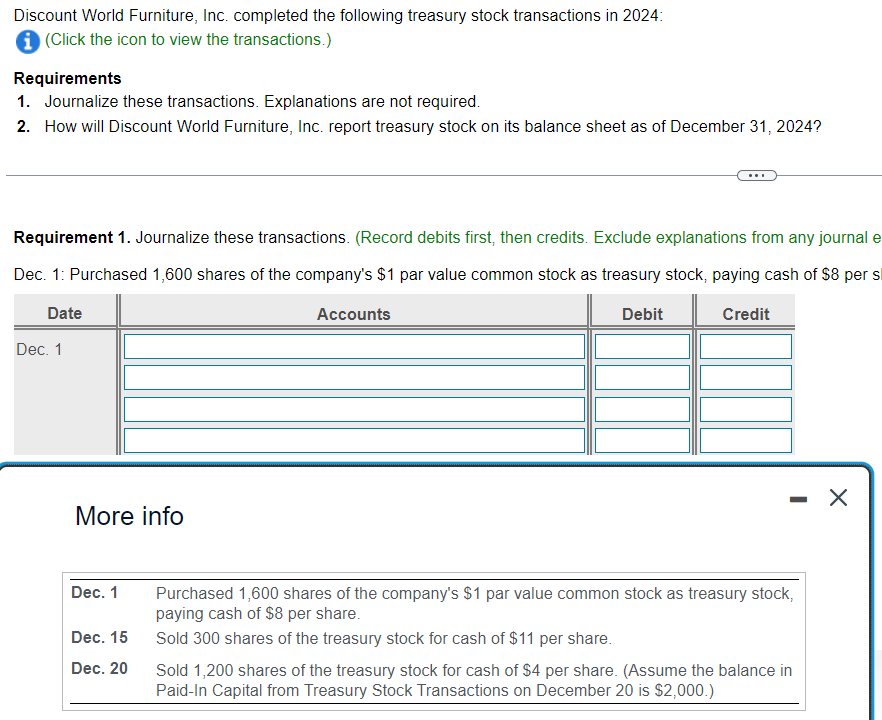Image resolution: width=882 pixels, height=720 pixels.
Task: Click the third row Credit field
Action: [x=746, y=409]
